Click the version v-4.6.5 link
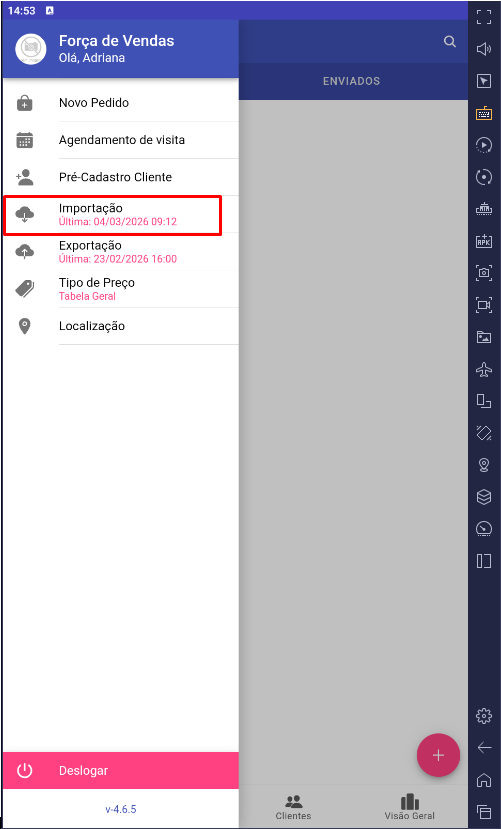The width and height of the screenshot is (501, 829). tap(121, 809)
